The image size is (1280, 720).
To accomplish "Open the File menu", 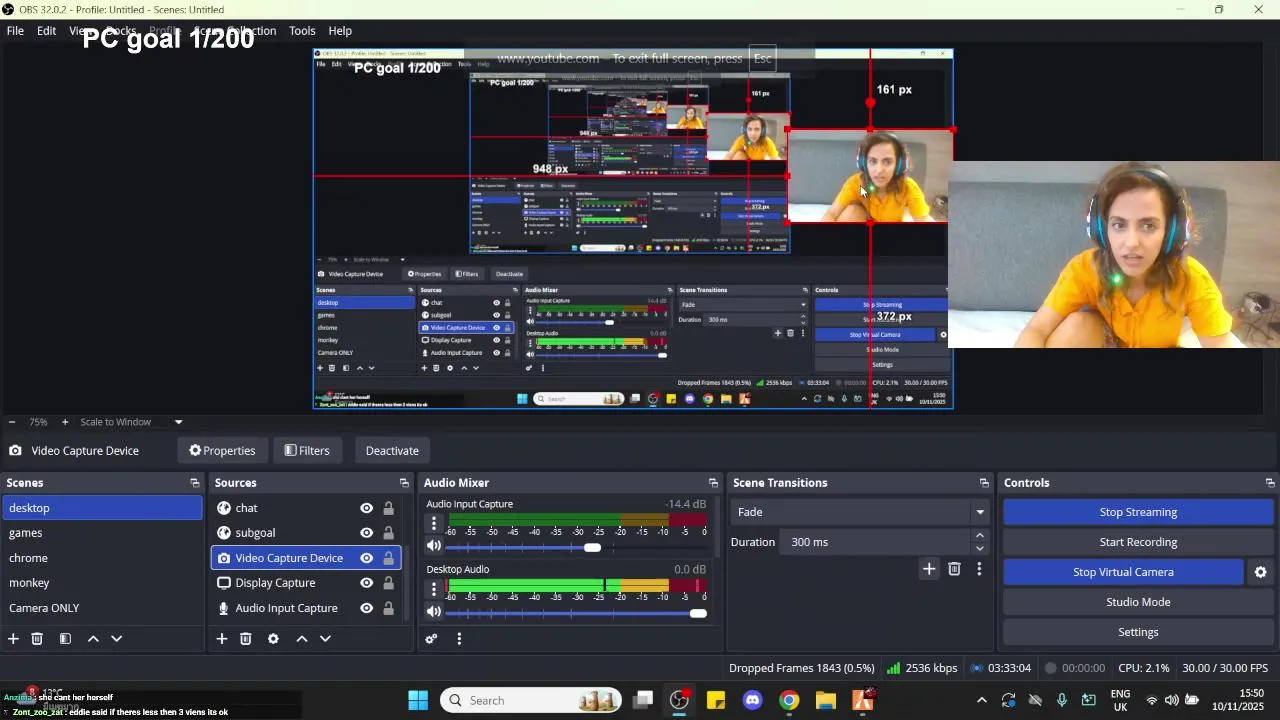I will coord(15,31).
